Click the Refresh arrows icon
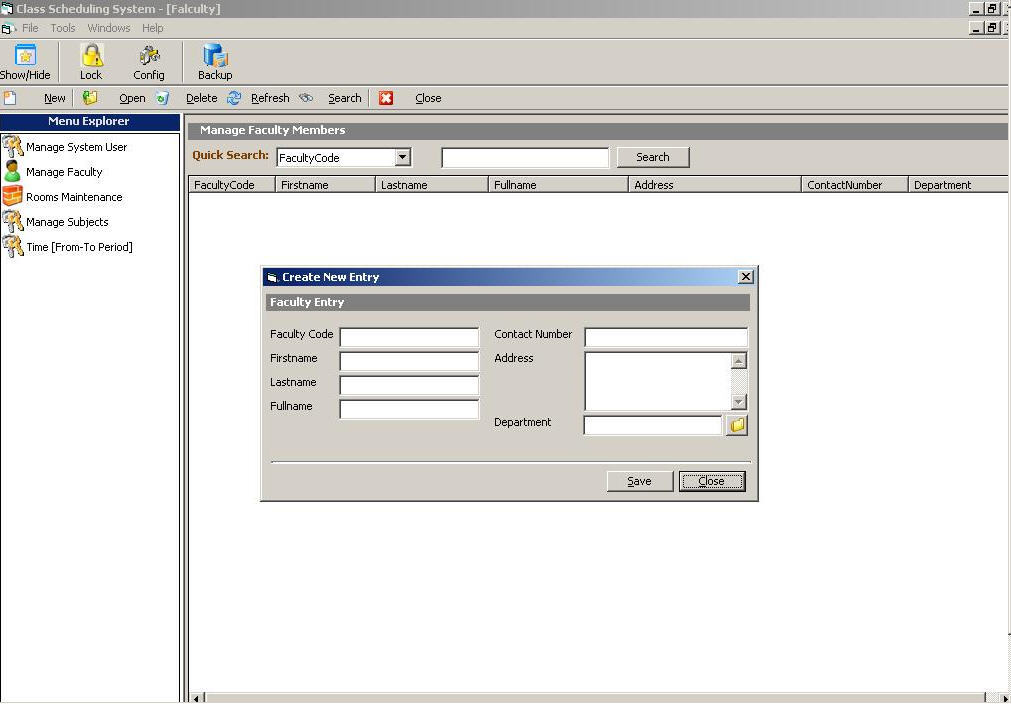The height and width of the screenshot is (704, 1011). tap(234, 98)
